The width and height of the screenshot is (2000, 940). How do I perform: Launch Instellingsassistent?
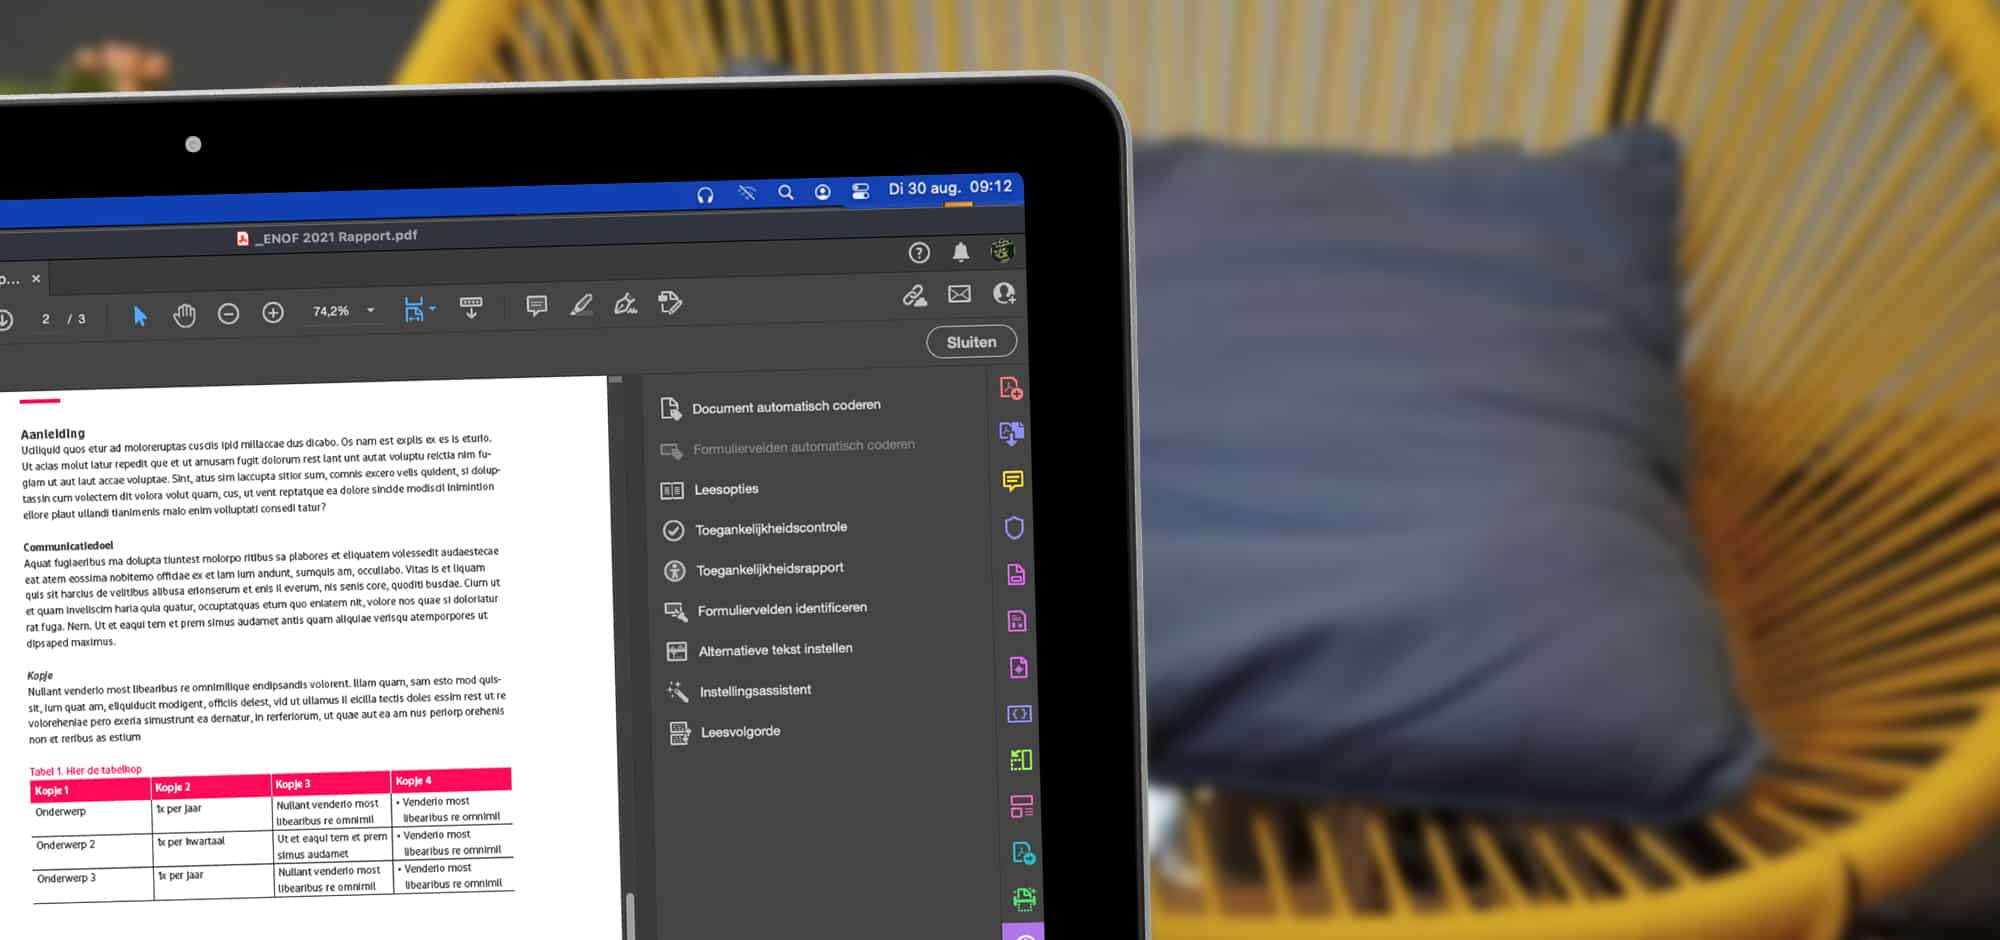739,691
